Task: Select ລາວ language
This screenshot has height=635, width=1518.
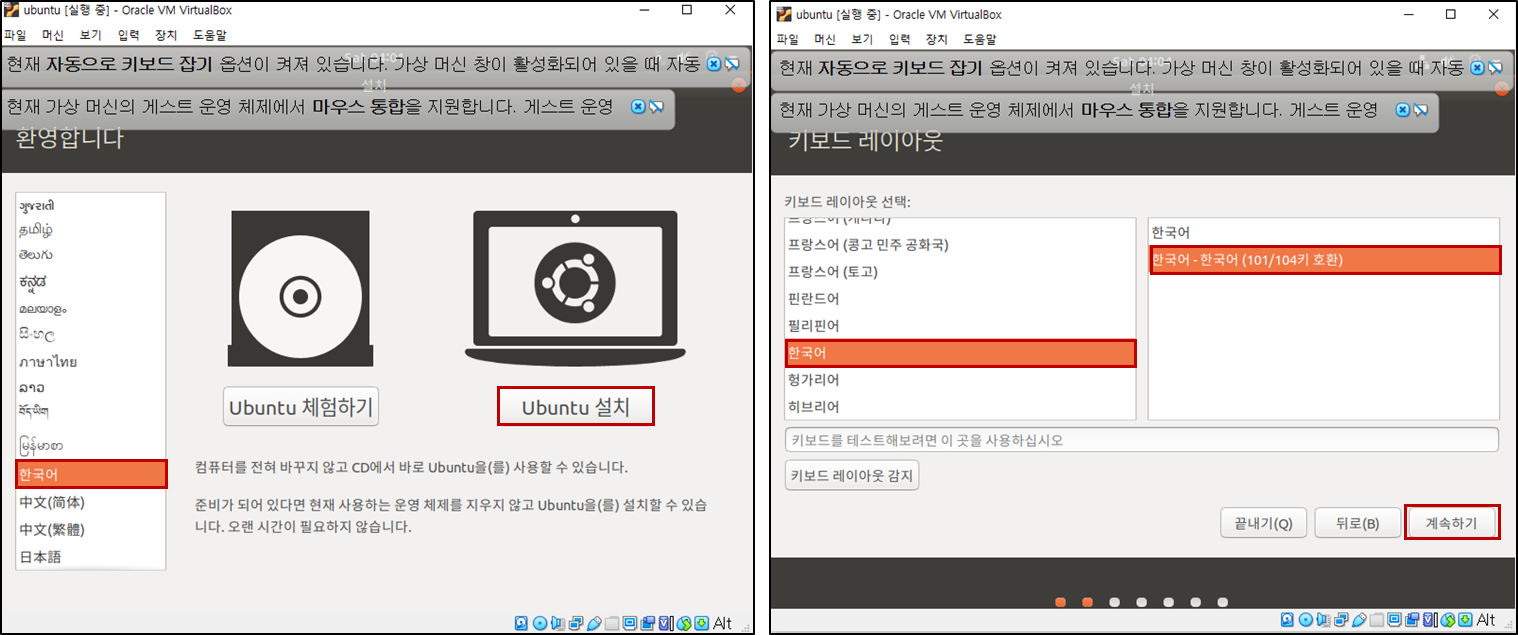Action: (92, 386)
